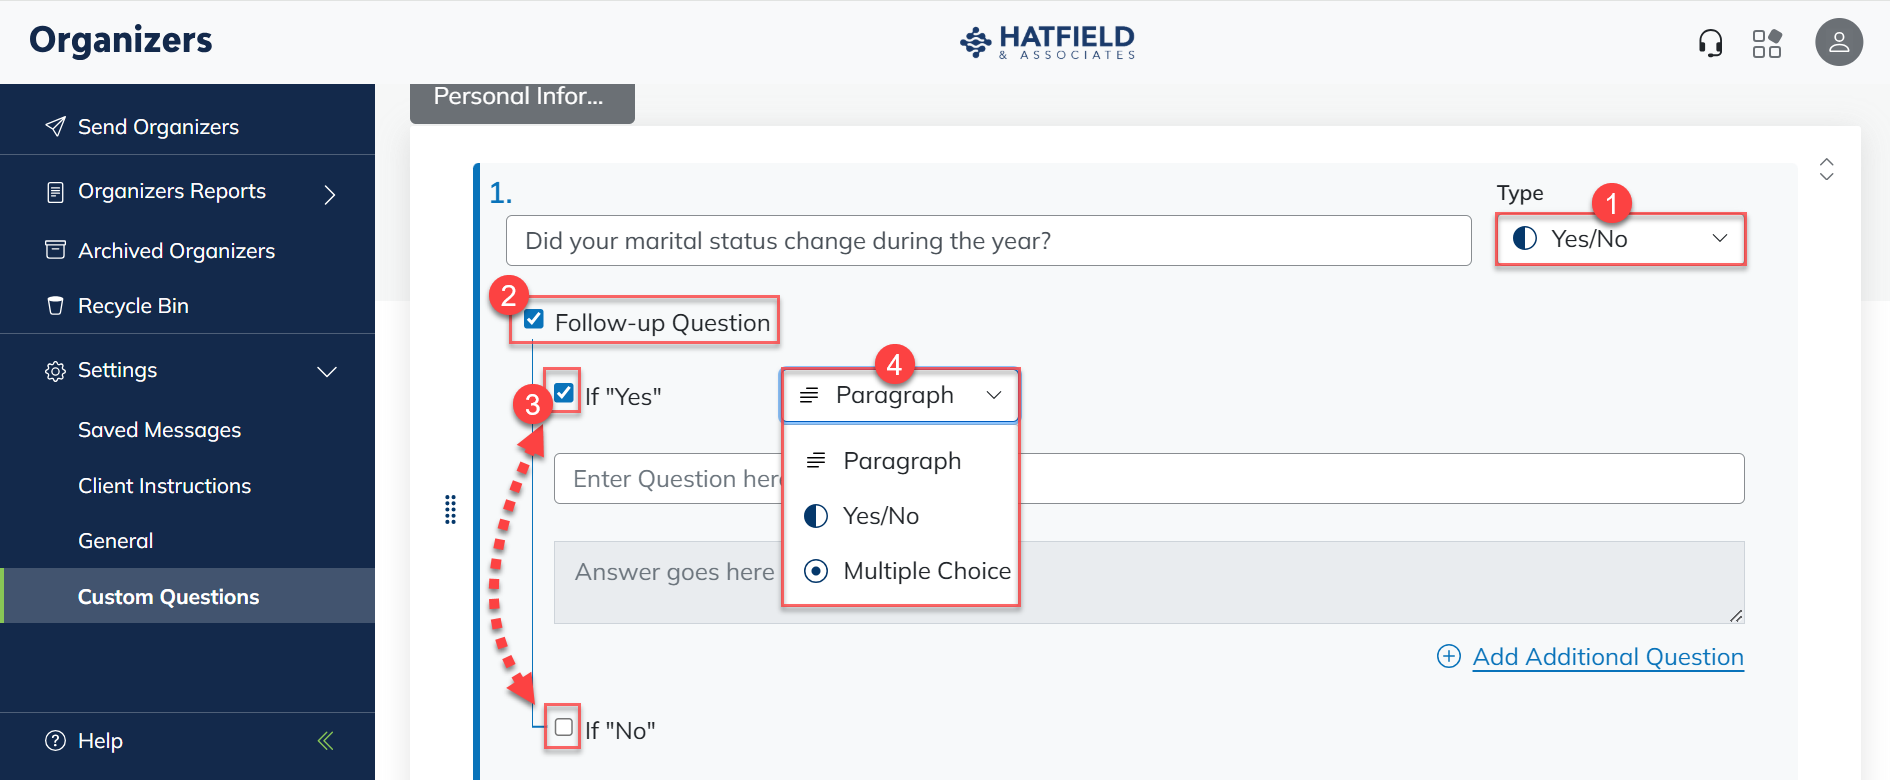Uncheck the If "Yes" checkbox
The height and width of the screenshot is (780, 1890).
tap(564, 393)
